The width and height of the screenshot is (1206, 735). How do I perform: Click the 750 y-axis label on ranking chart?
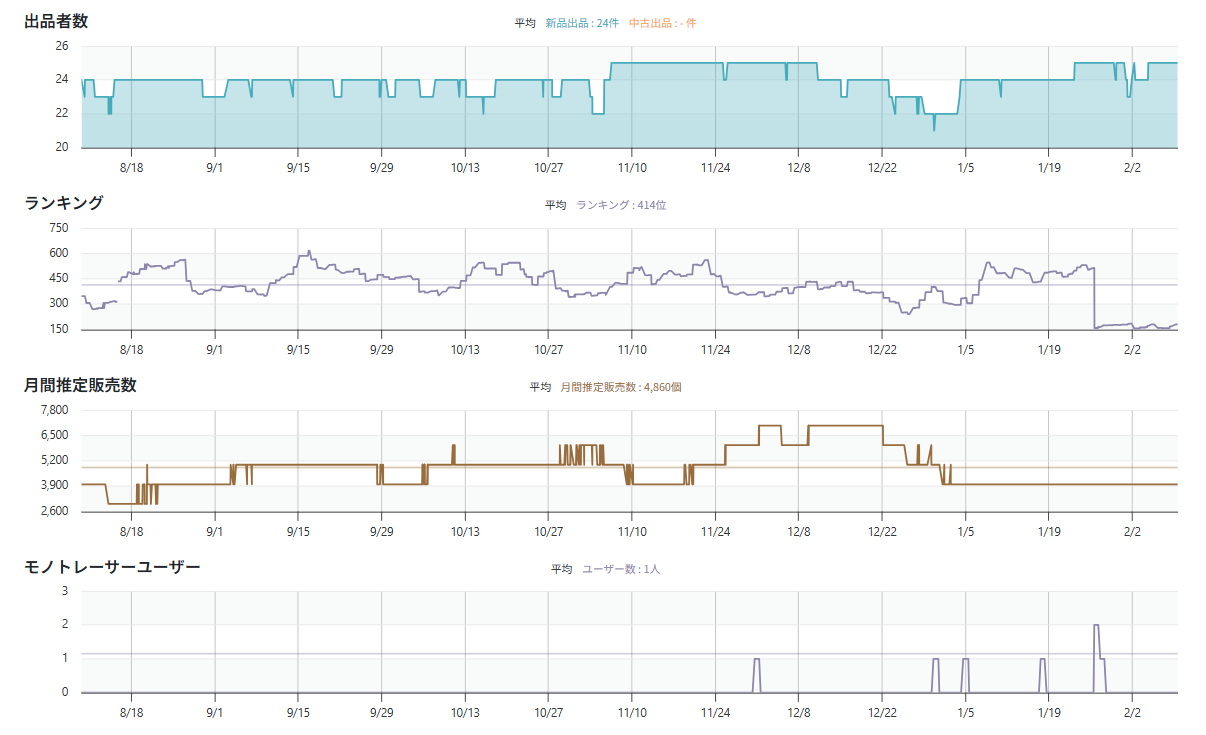pos(58,228)
